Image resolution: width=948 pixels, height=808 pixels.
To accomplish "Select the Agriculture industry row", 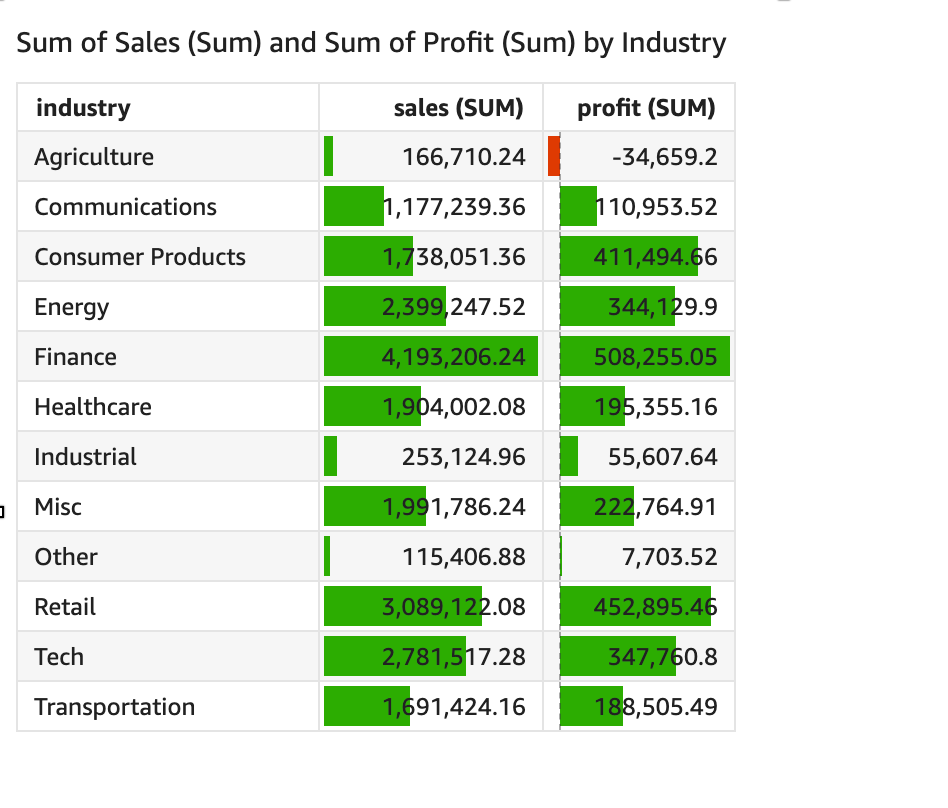I will pyautogui.click(x=94, y=157).
